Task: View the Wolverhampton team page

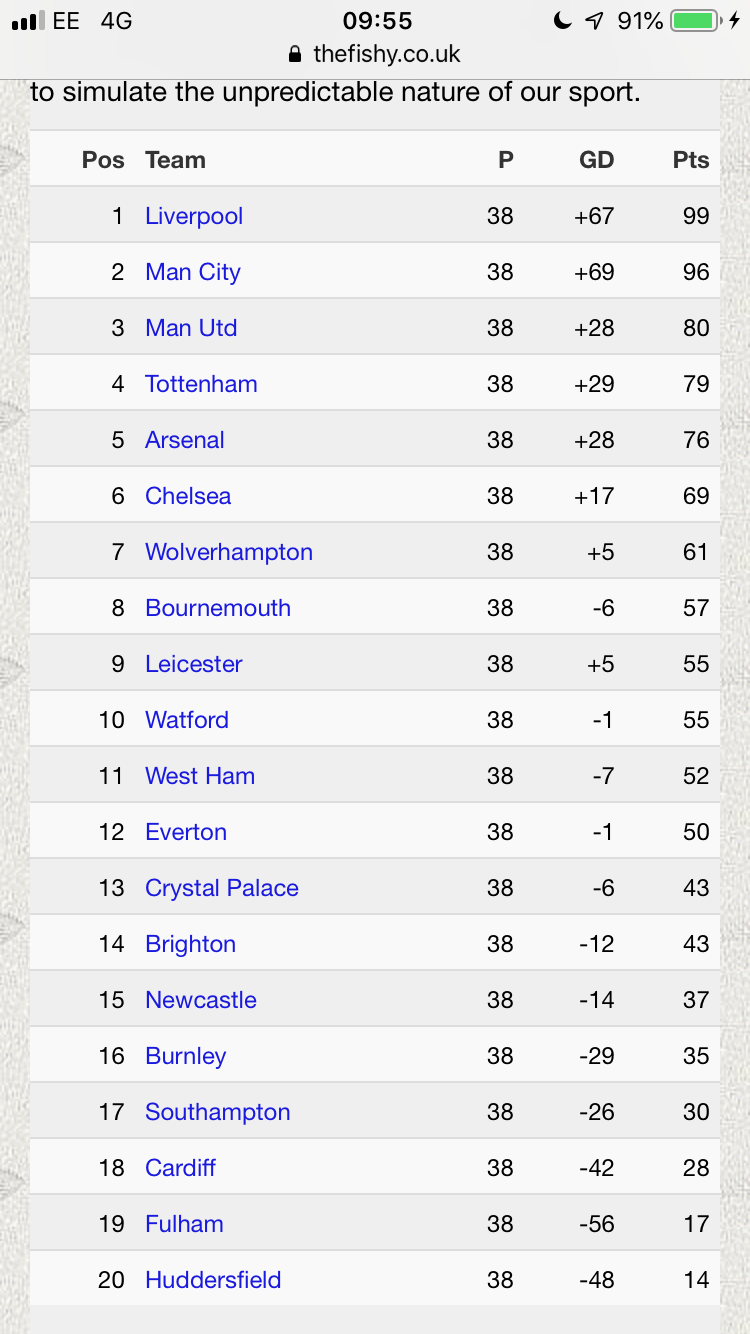Action: [x=229, y=552]
